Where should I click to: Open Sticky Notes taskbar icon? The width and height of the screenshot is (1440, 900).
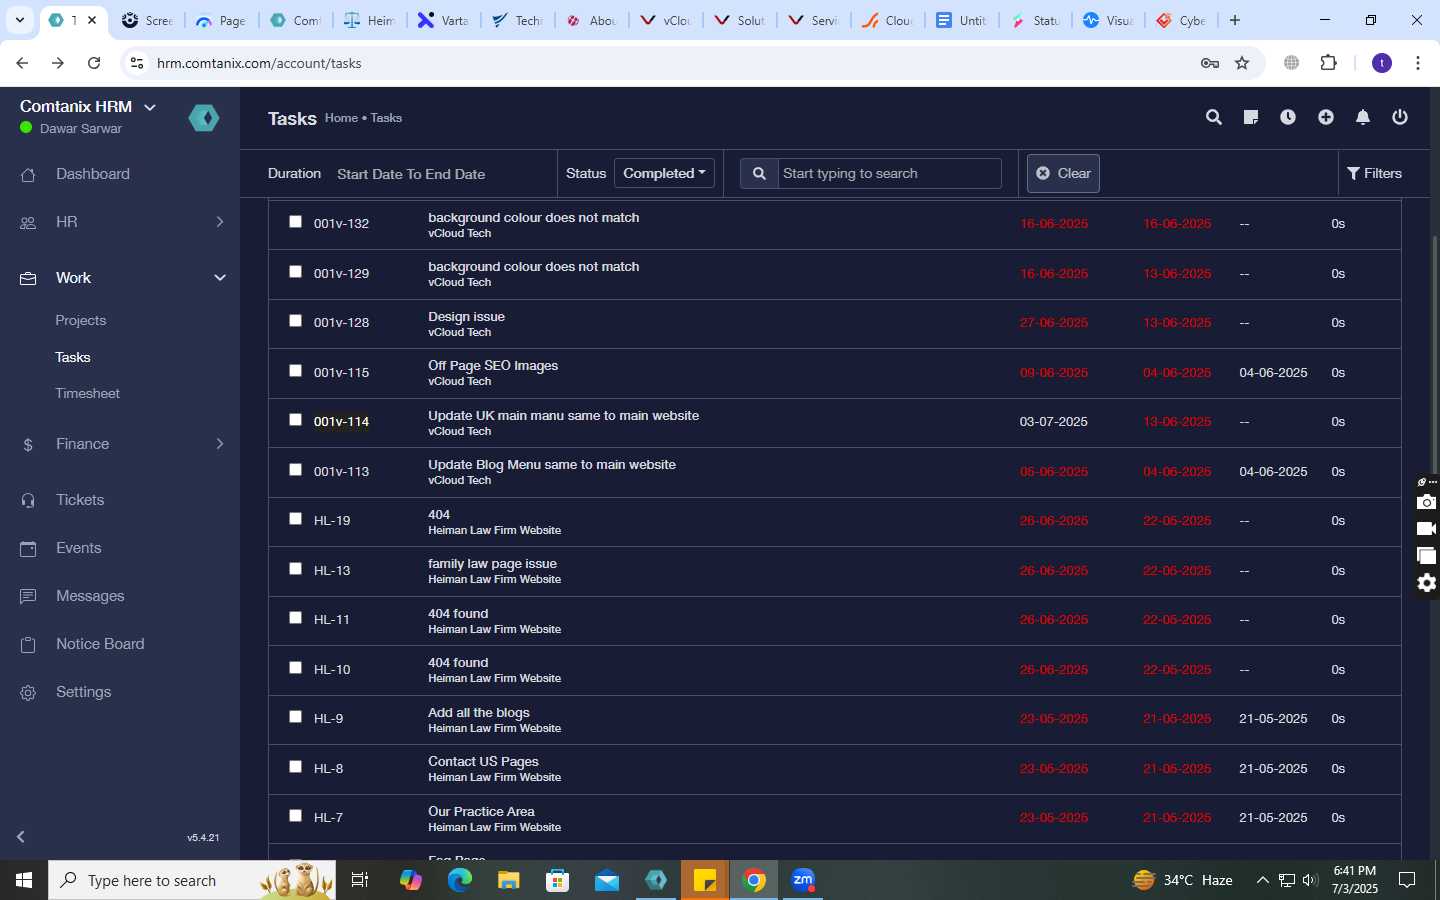pyautogui.click(x=705, y=880)
